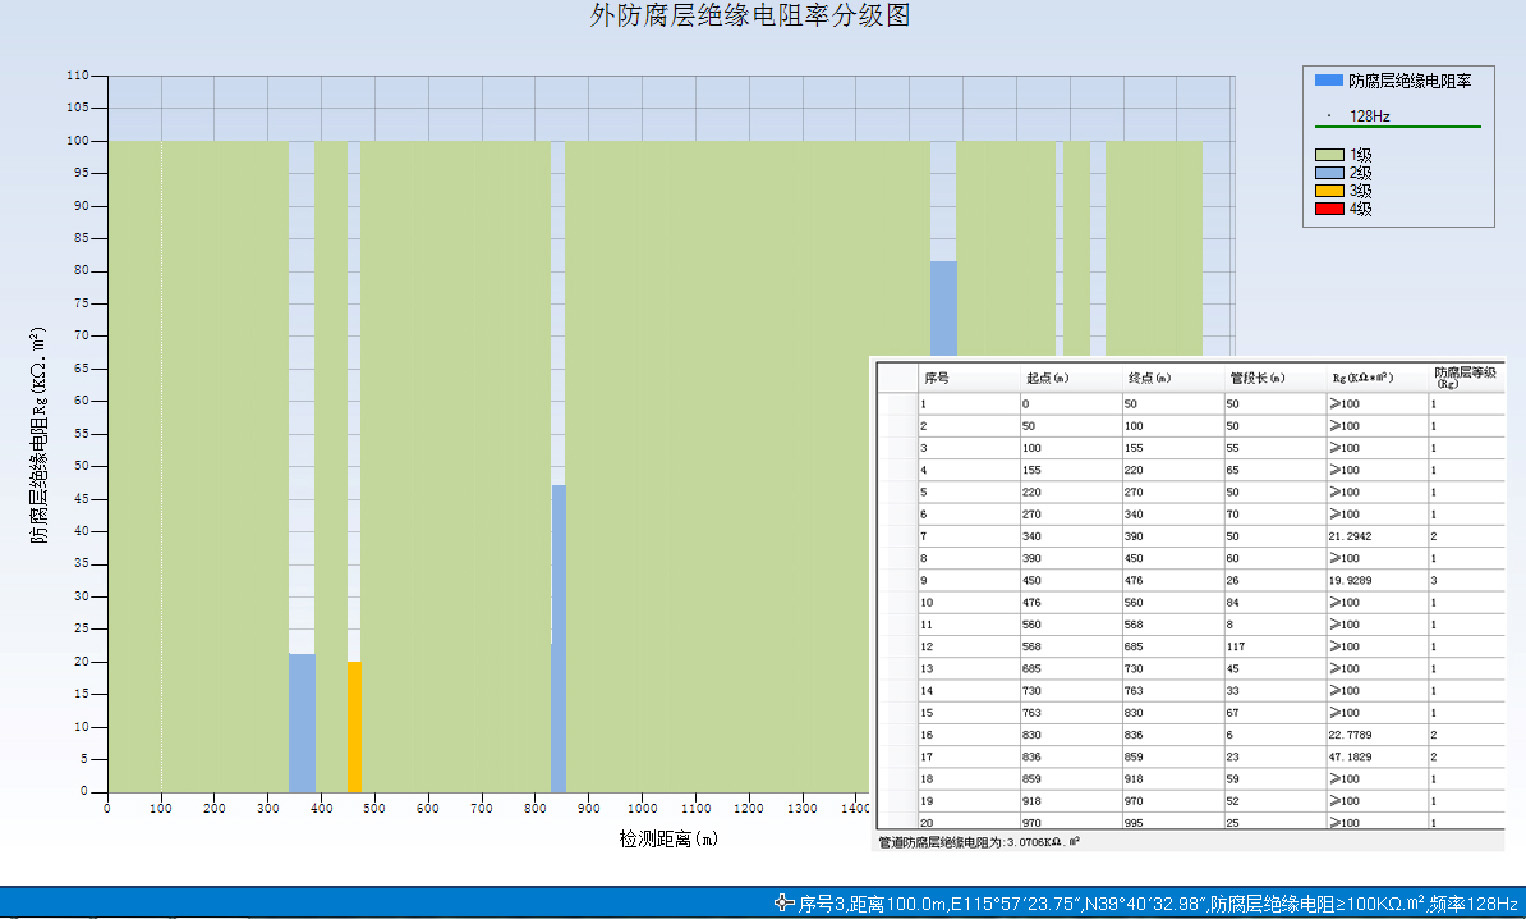Click the 管段长(m) column header
This screenshot has height=919, width=1526.
(1257, 378)
